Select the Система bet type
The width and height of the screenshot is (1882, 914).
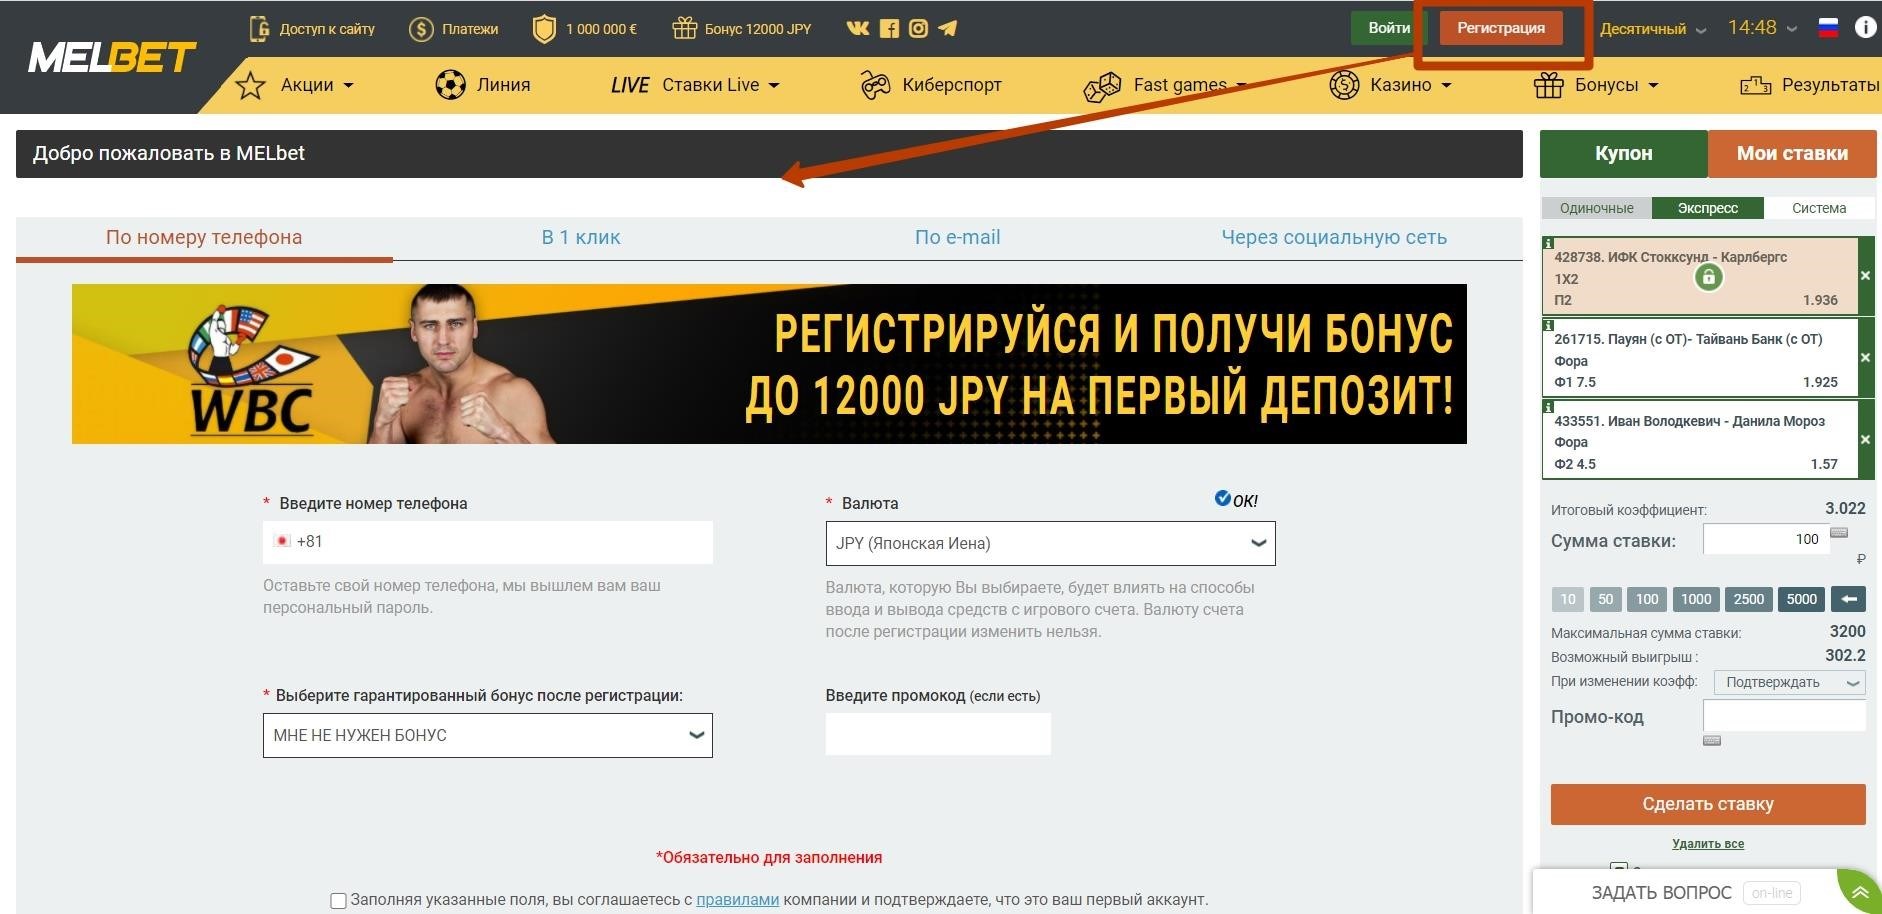point(1819,208)
